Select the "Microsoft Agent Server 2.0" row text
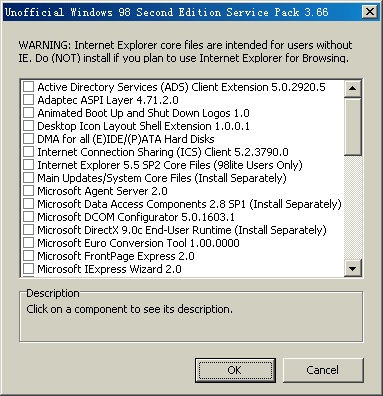Image resolution: width=383 pixels, height=396 pixels. coord(102,191)
